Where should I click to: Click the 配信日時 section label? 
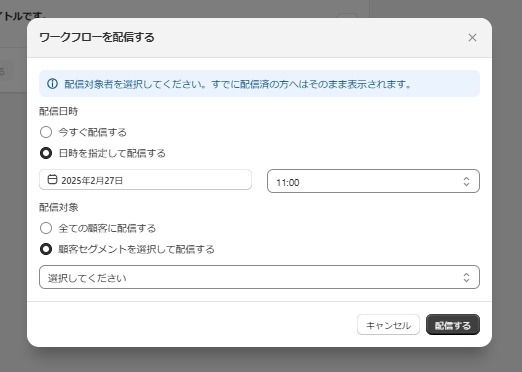click(59, 111)
